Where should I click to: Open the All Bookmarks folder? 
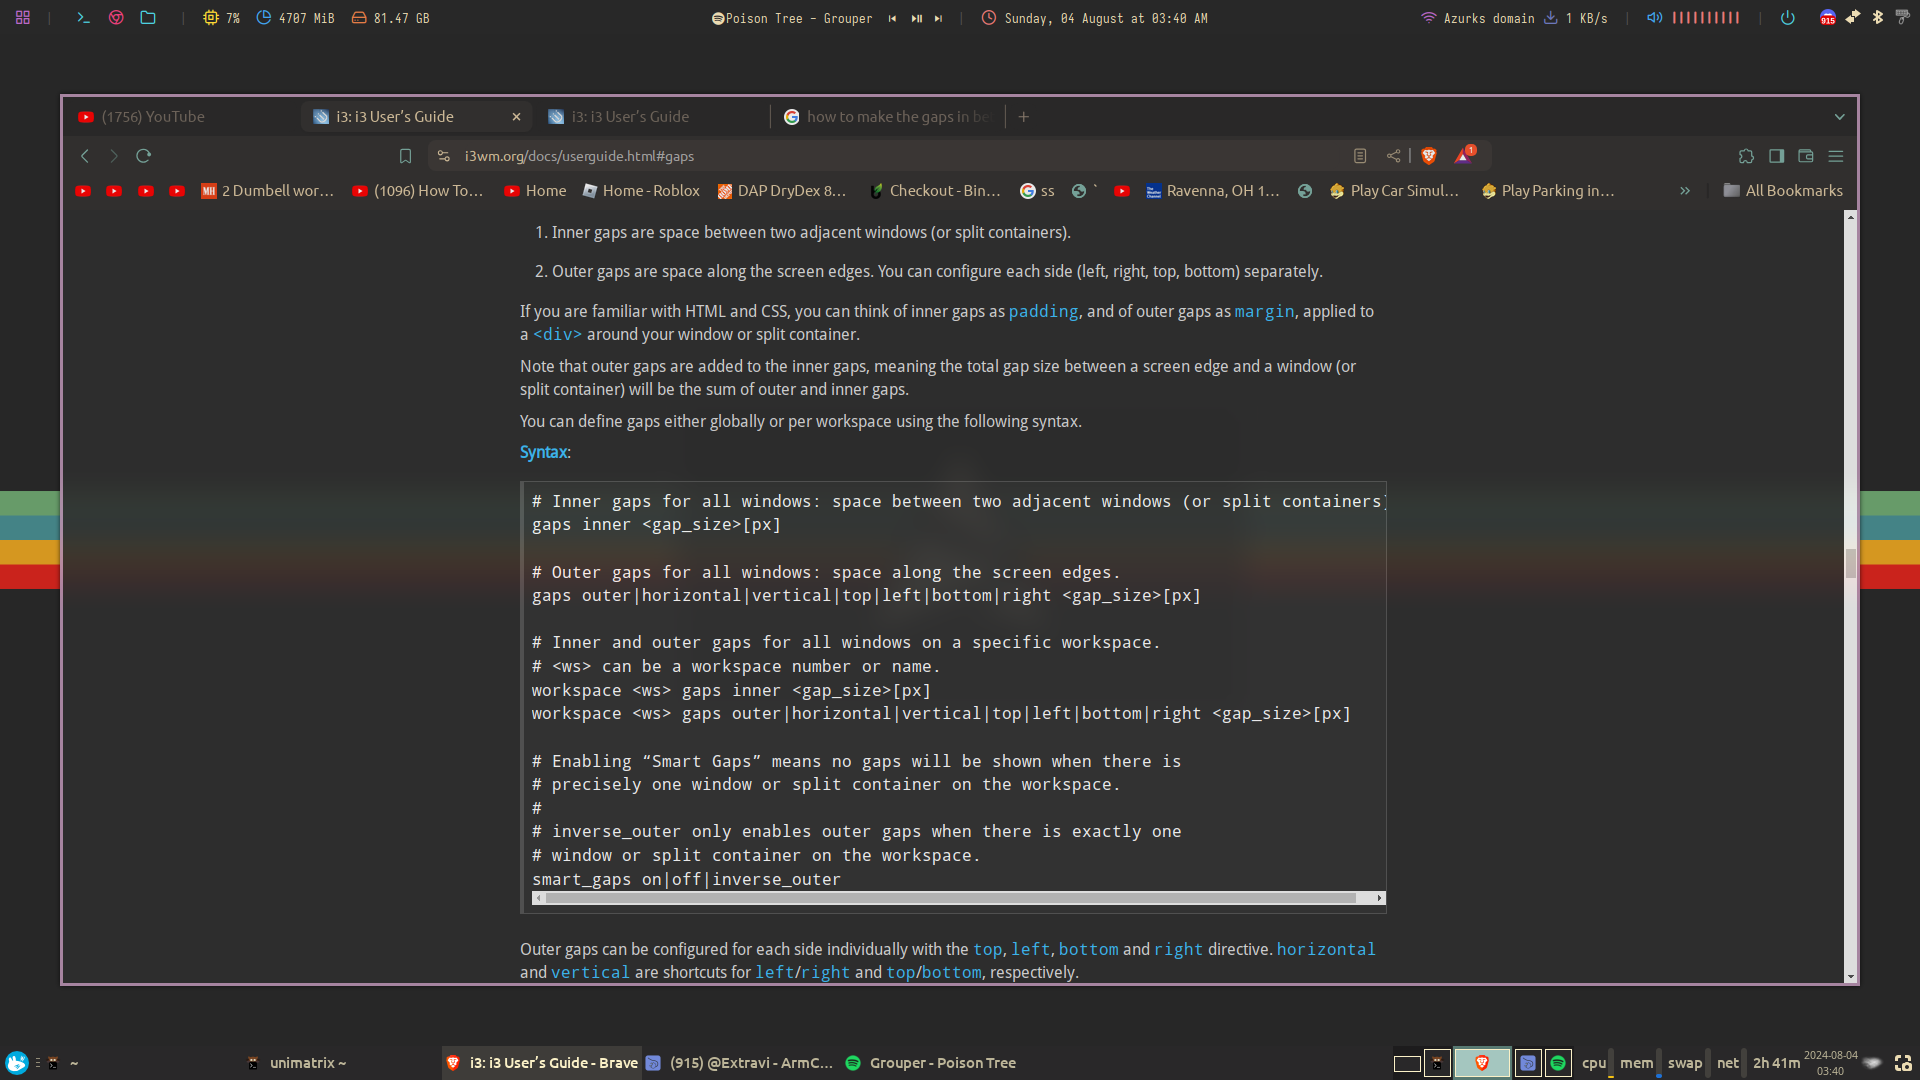click(x=1783, y=191)
